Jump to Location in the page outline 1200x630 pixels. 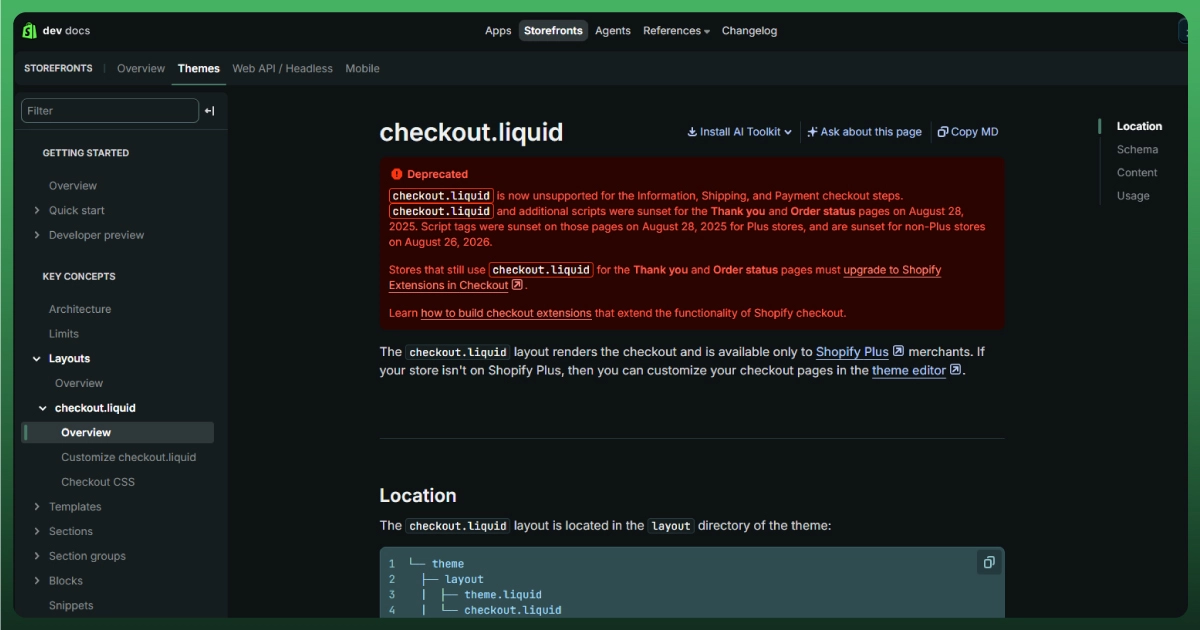[x=1139, y=126]
